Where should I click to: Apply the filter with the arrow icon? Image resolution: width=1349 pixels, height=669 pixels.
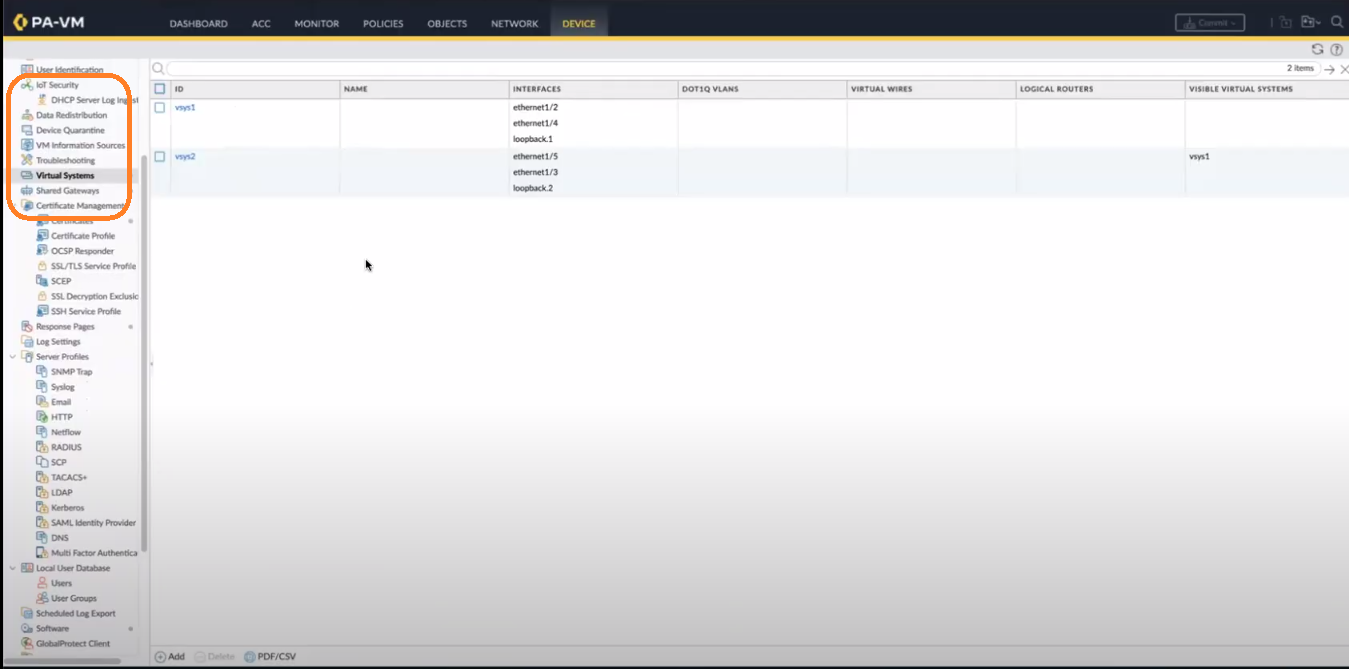(1329, 69)
